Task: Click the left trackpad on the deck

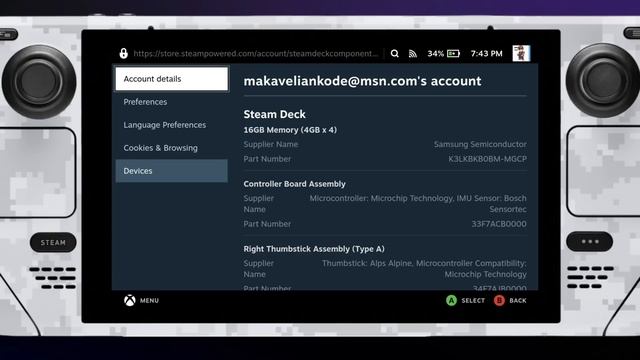Action: 38,173
